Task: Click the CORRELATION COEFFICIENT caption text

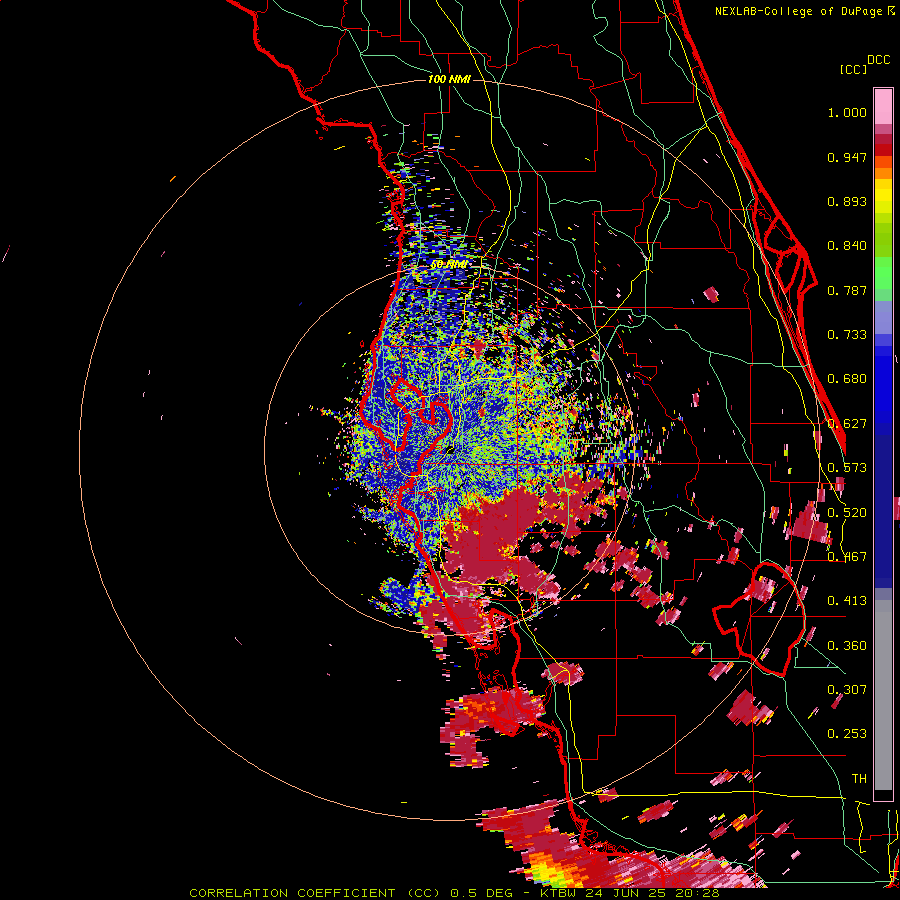Action: [x=292, y=893]
